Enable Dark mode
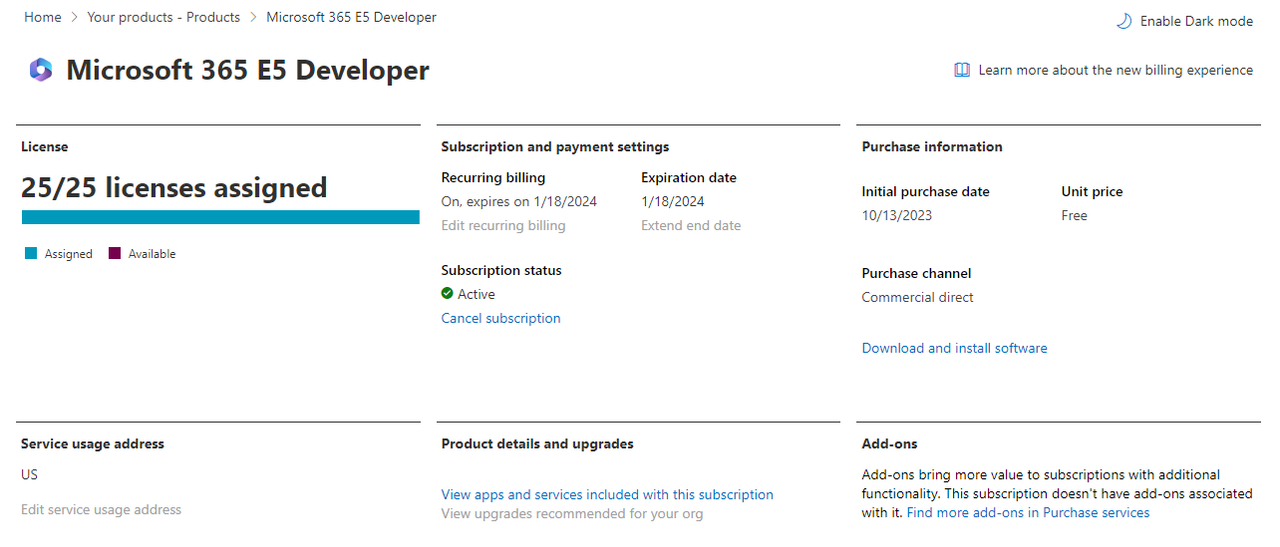The width and height of the screenshot is (1280, 547). point(1196,21)
